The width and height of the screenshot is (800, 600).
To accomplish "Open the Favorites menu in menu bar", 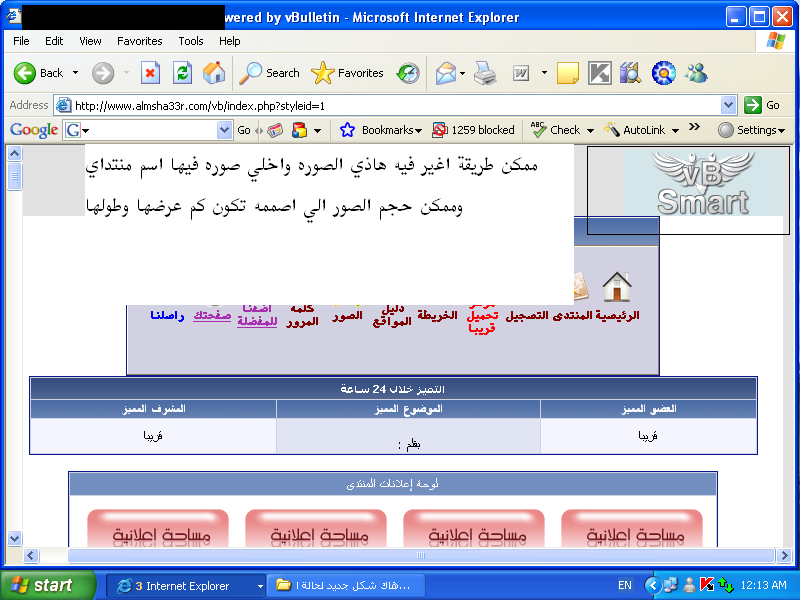I will tap(139, 41).
